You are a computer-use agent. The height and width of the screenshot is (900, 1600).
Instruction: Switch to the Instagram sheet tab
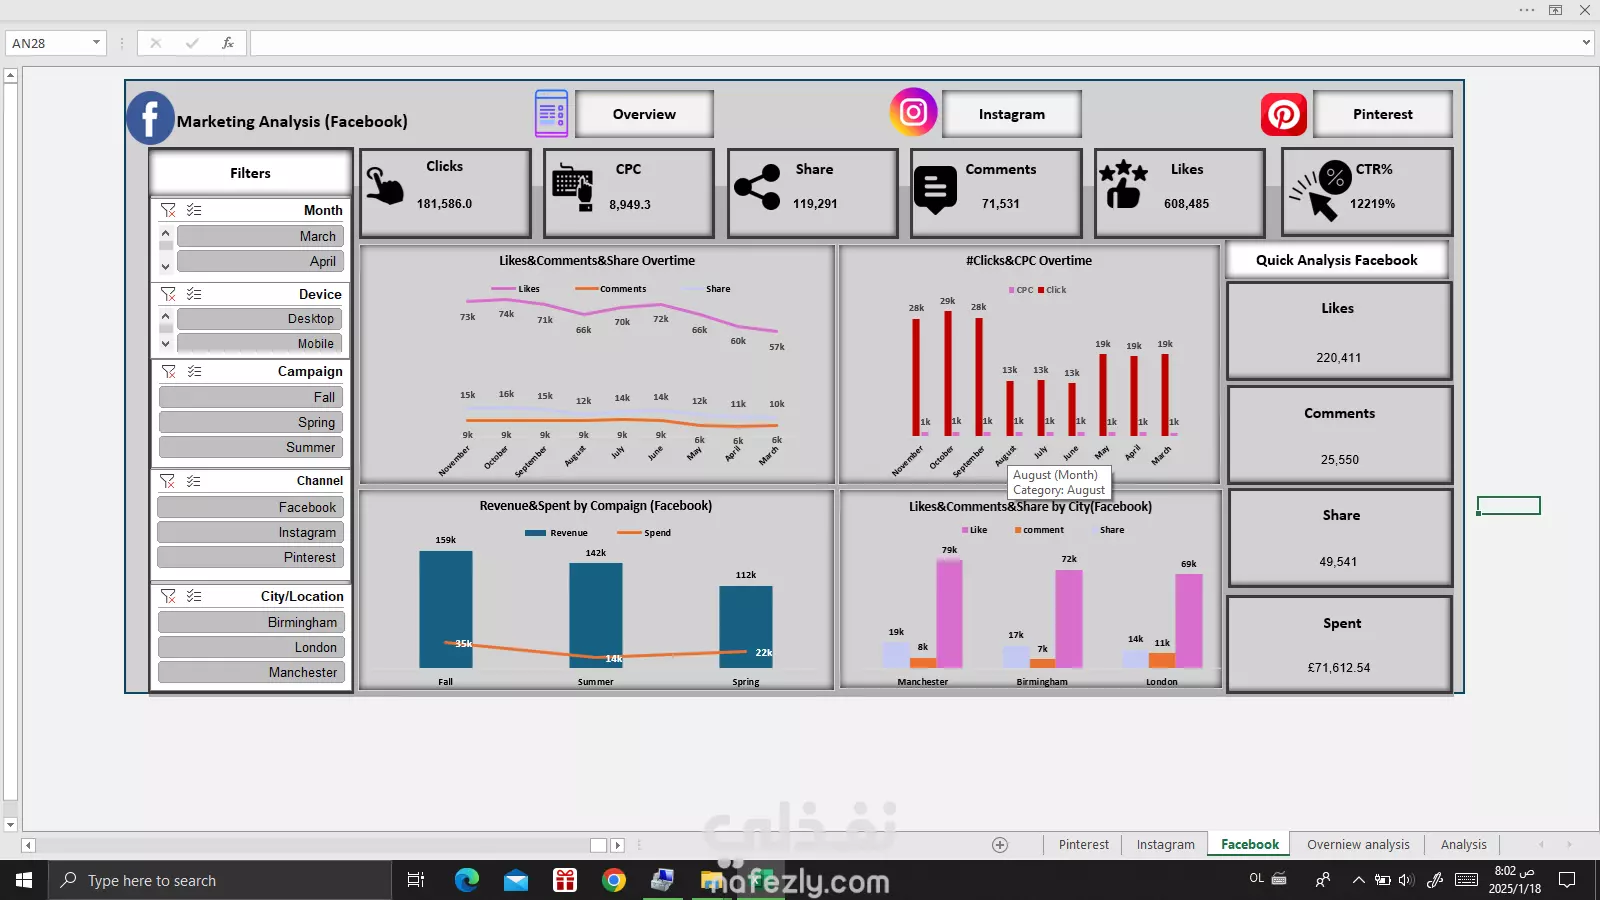coord(1165,845)
